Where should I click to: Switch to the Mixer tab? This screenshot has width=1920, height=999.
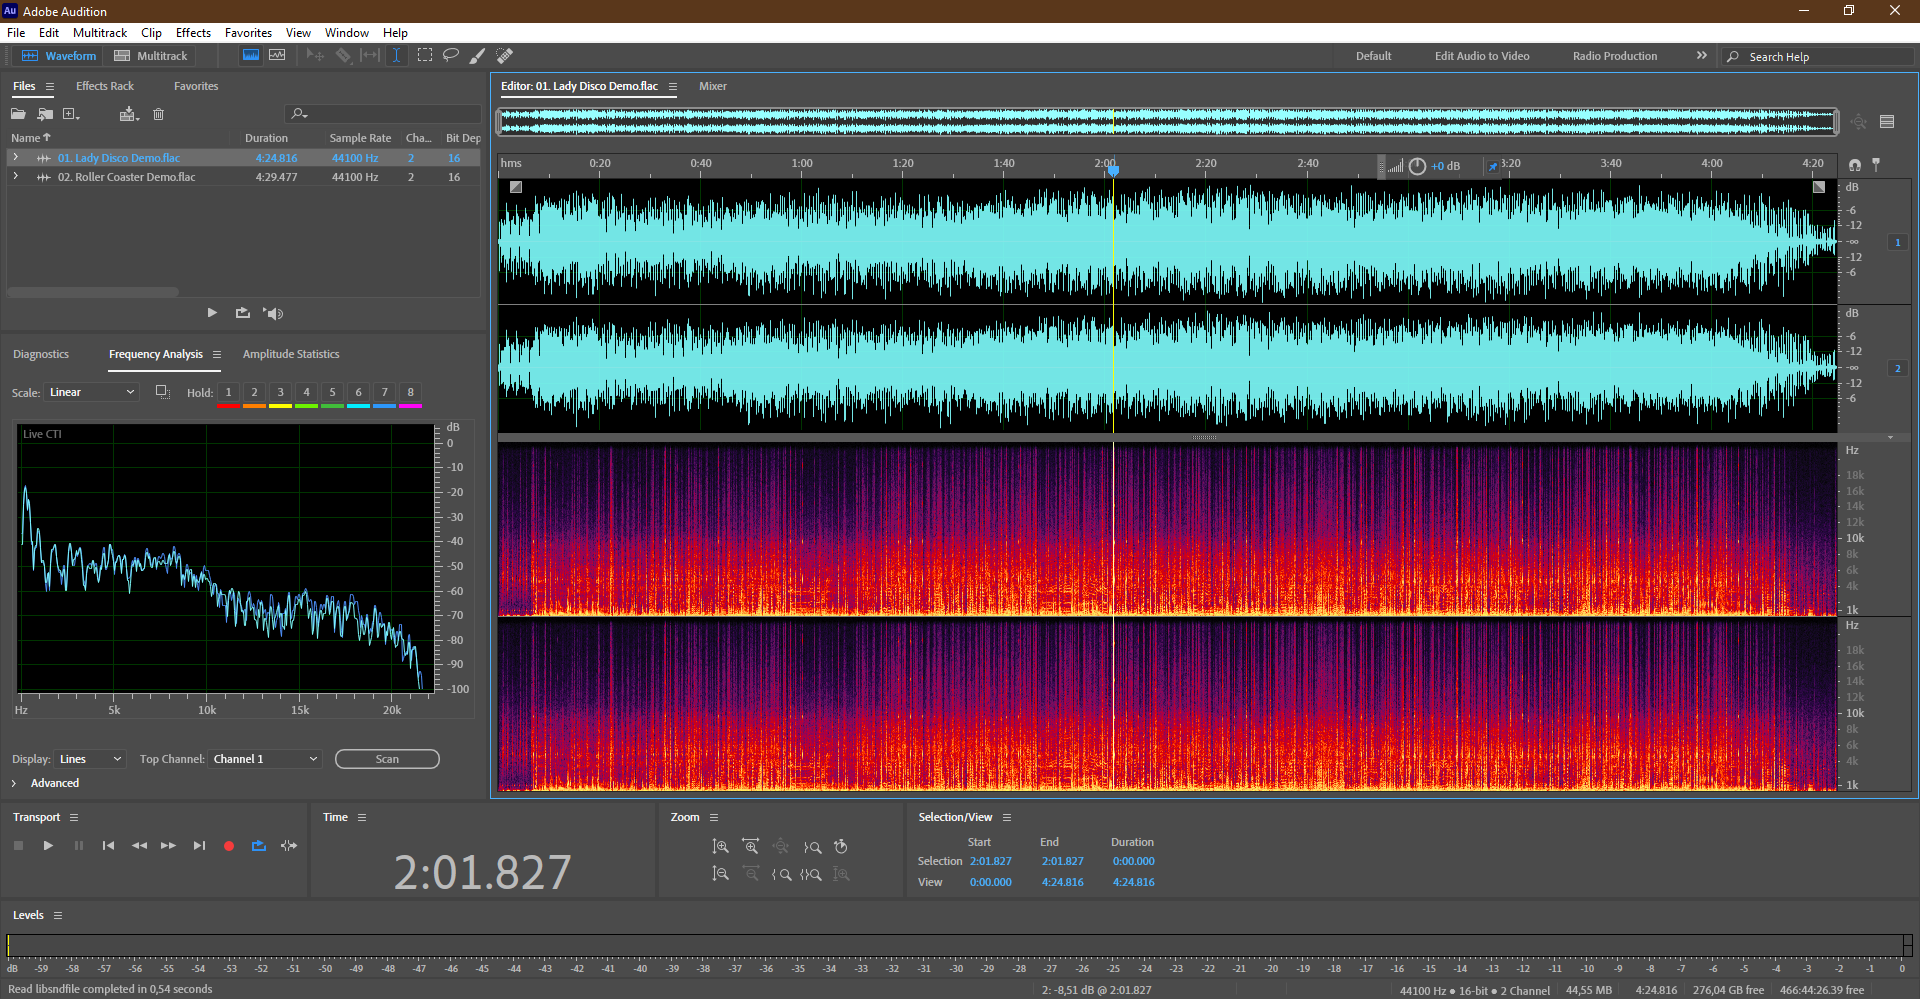click(713, 86)
